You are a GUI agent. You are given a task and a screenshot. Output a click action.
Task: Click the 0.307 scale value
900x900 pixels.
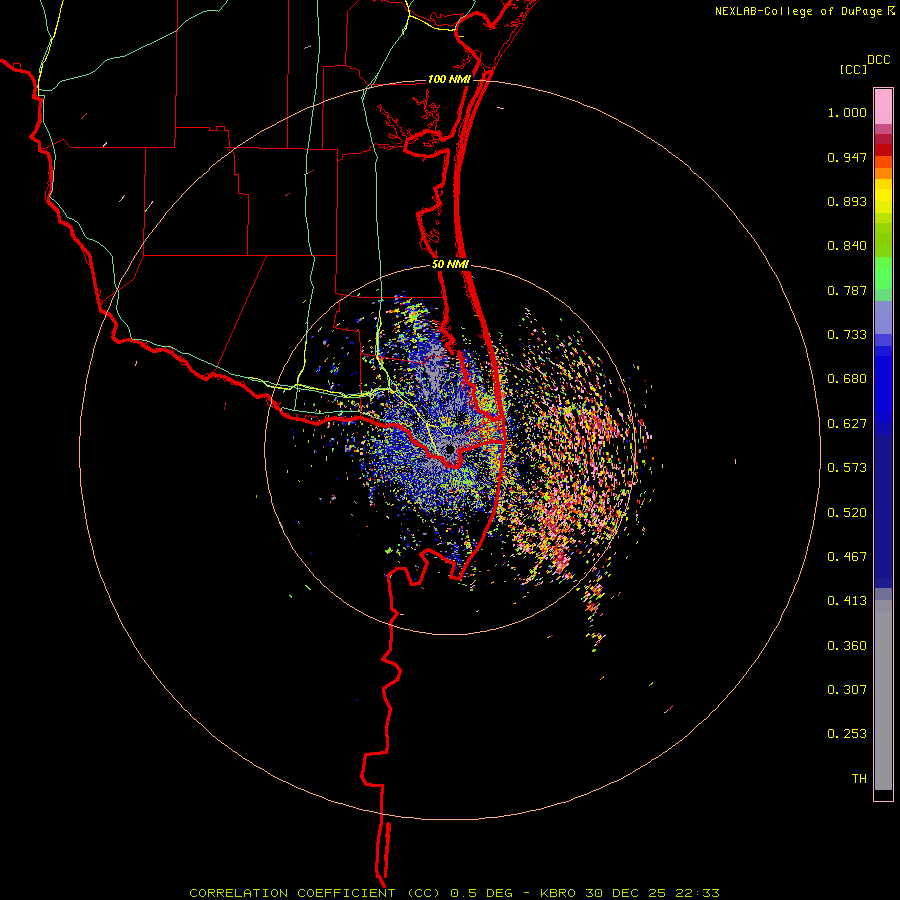coord(847,690)
